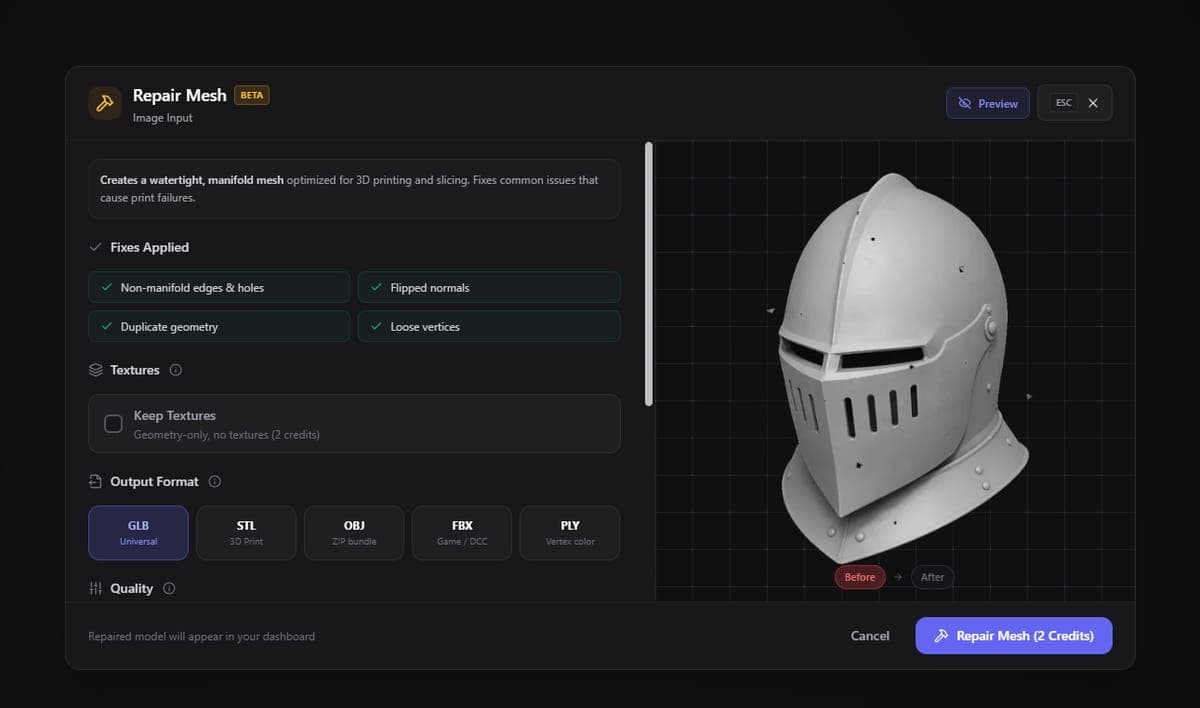Click the Textures layers icon
This screenshot has width=1200, height=708.
click(96, 370)
